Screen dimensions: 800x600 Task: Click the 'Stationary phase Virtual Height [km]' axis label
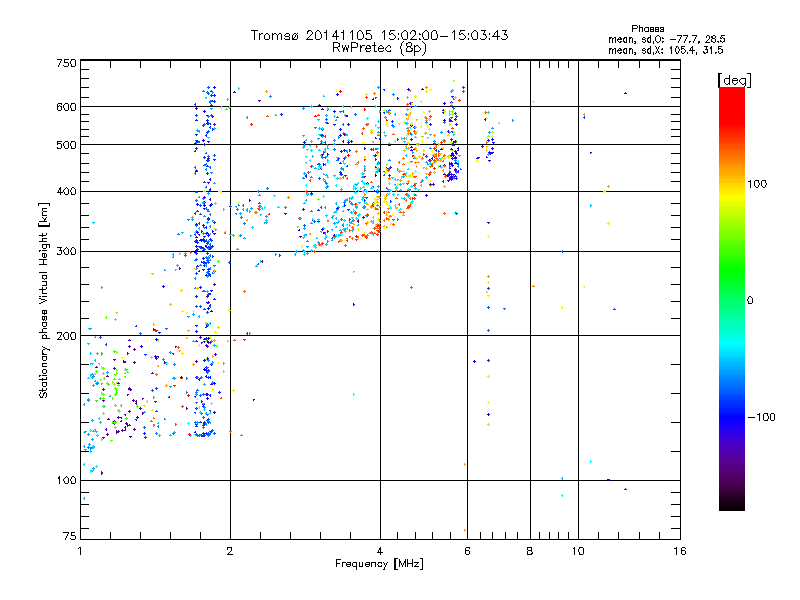(x=43, y=301)
